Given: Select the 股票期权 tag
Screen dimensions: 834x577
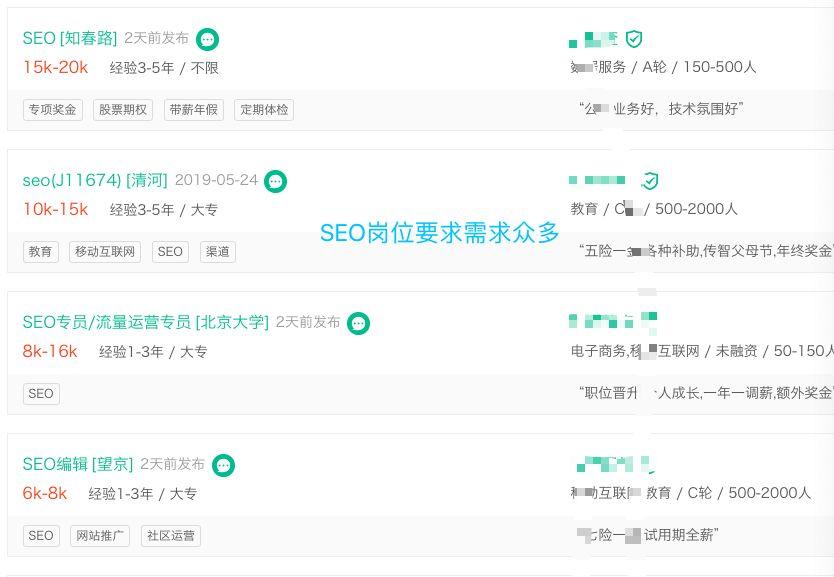Looking at the screenshot, I should (123, 110).
